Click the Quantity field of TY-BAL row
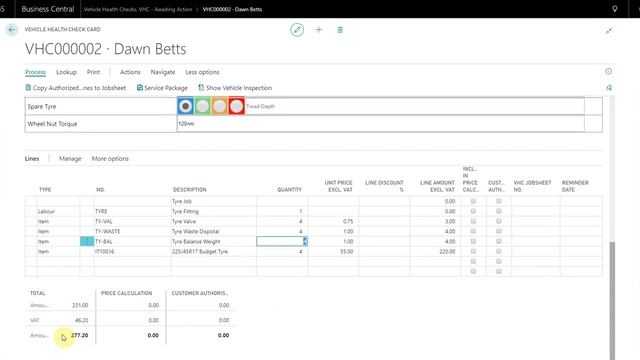640x360 pixels. tap(282, 242)
